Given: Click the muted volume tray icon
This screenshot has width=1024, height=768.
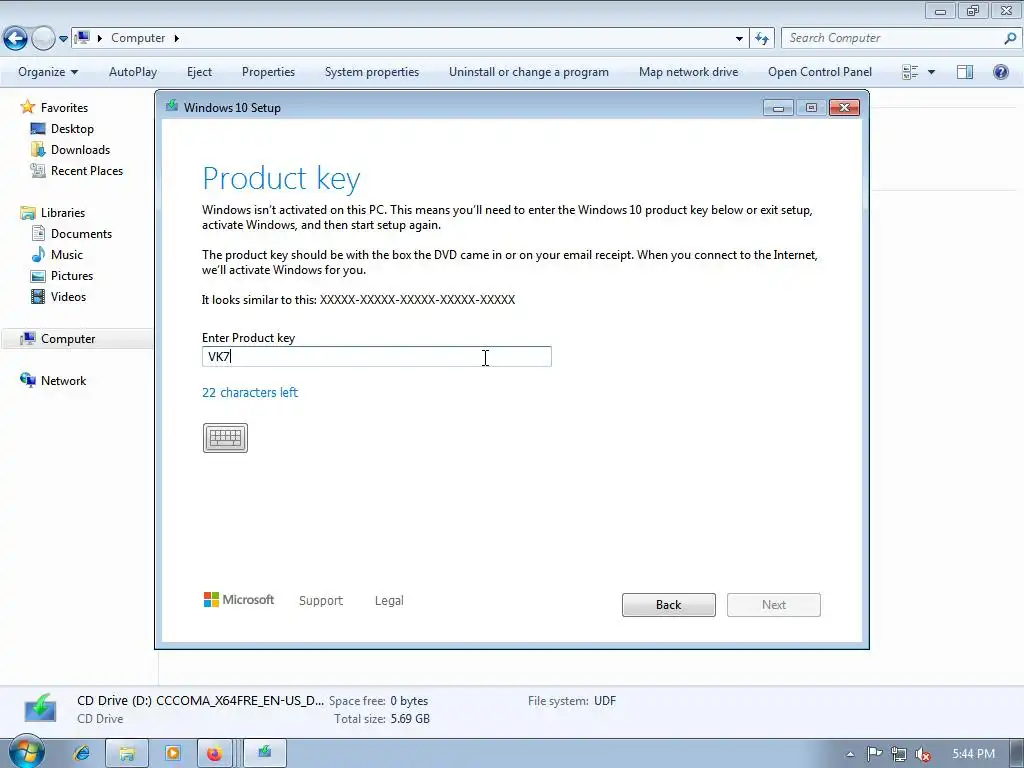Looking at the screenshot, I should 922,754.
